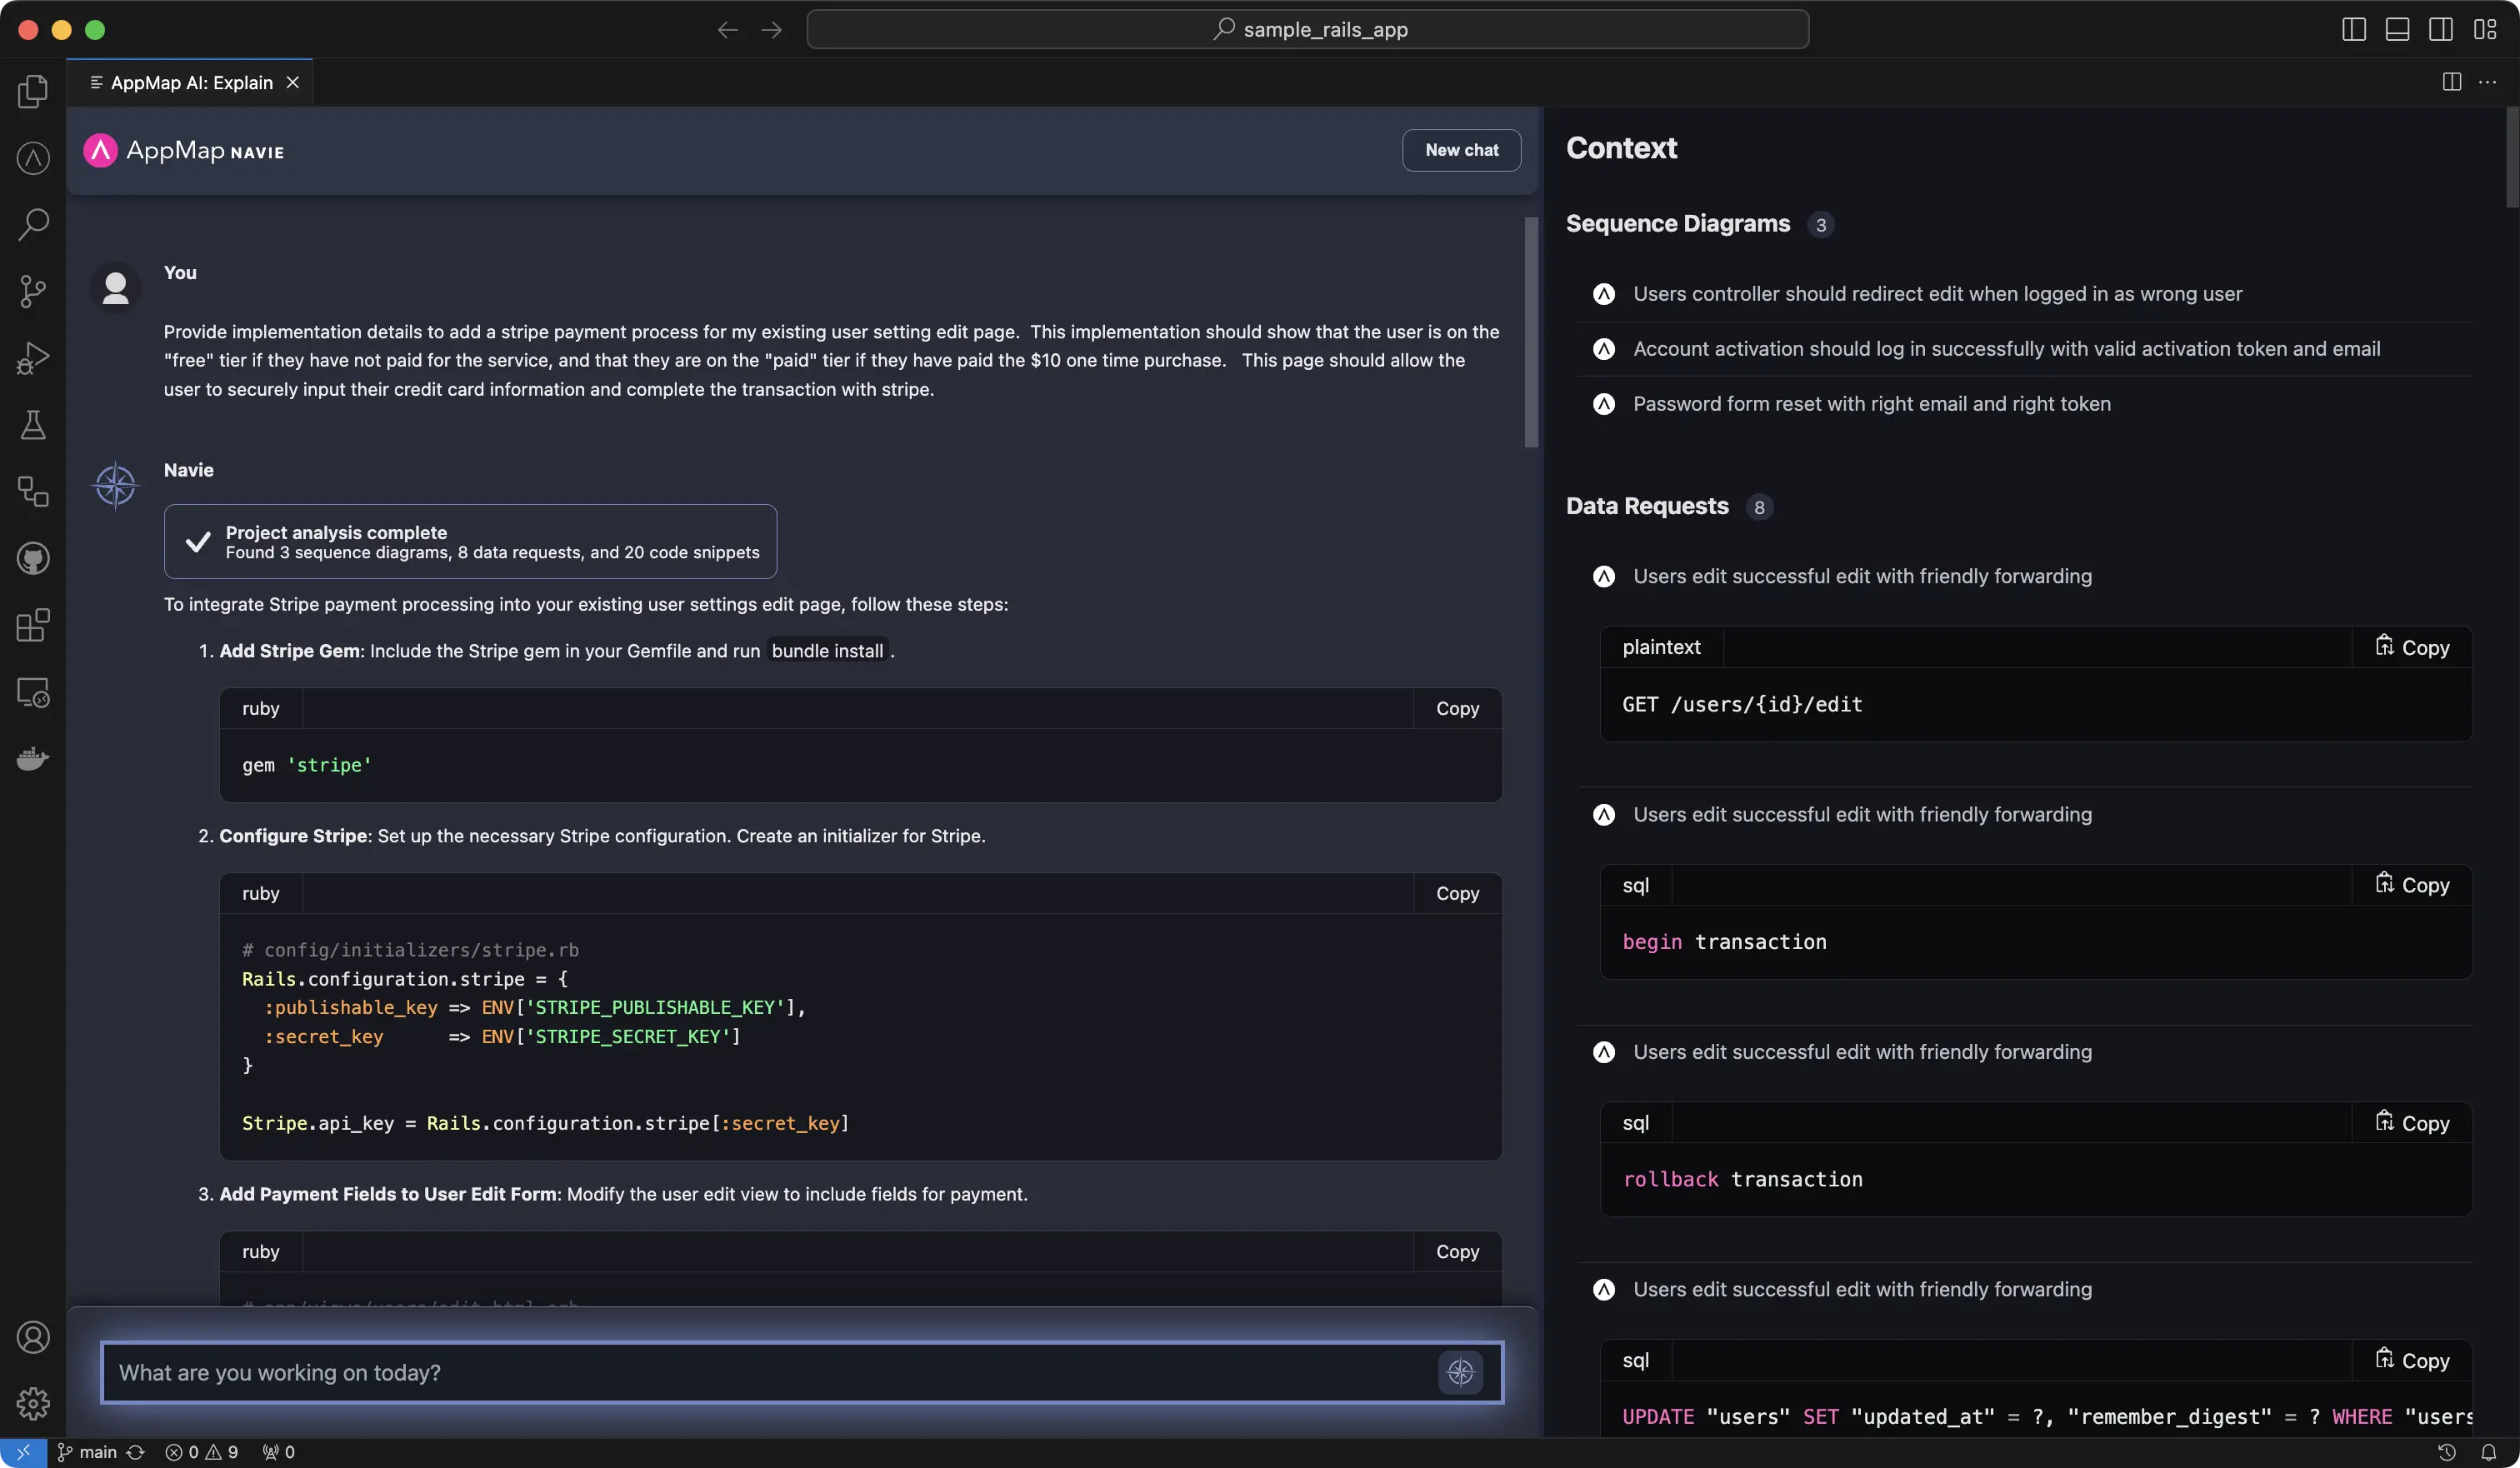Click the Context panel scrollbar
Viewport: 2520px width, 1468px height.
(x=2512, y=157)
